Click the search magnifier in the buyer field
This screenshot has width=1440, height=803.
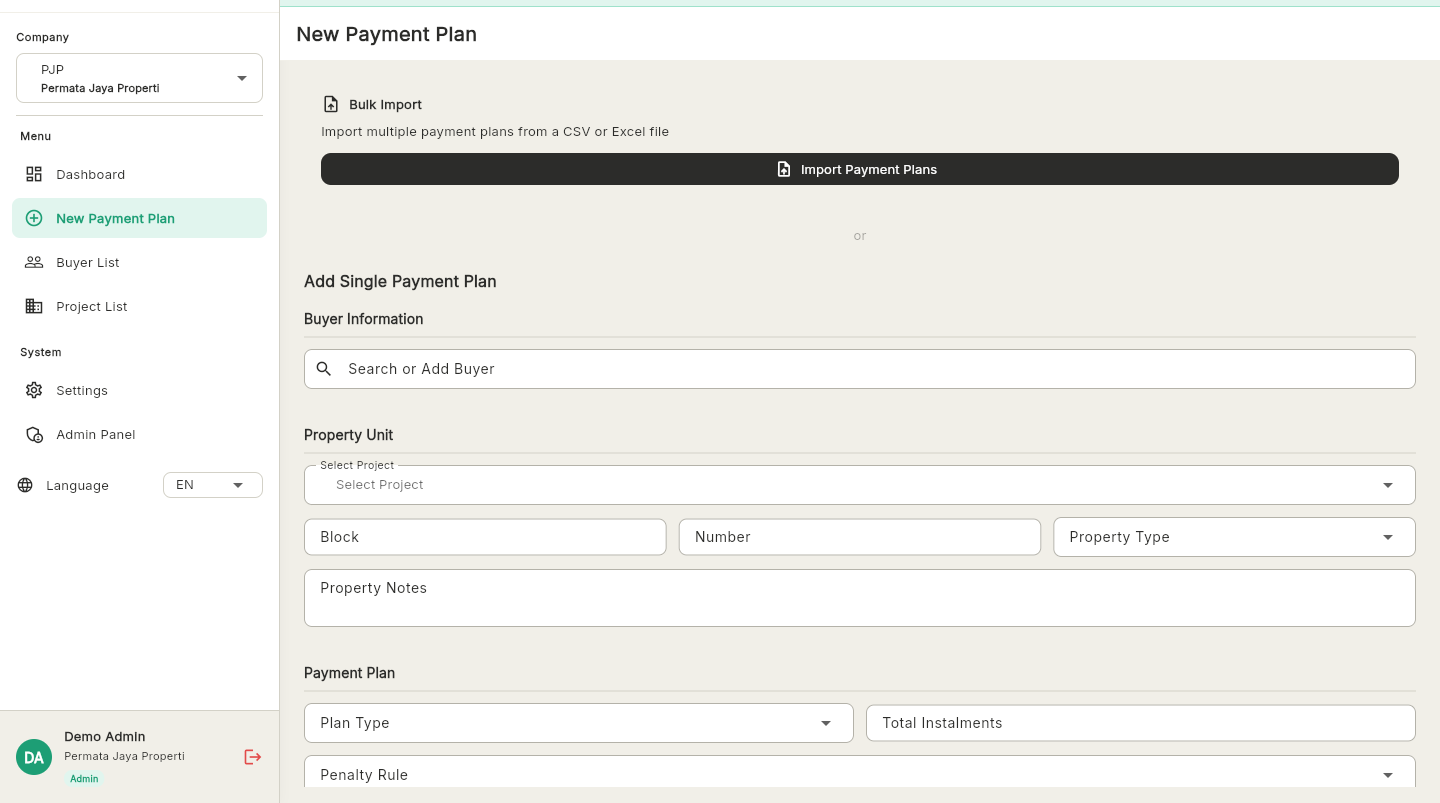[324, 369]
